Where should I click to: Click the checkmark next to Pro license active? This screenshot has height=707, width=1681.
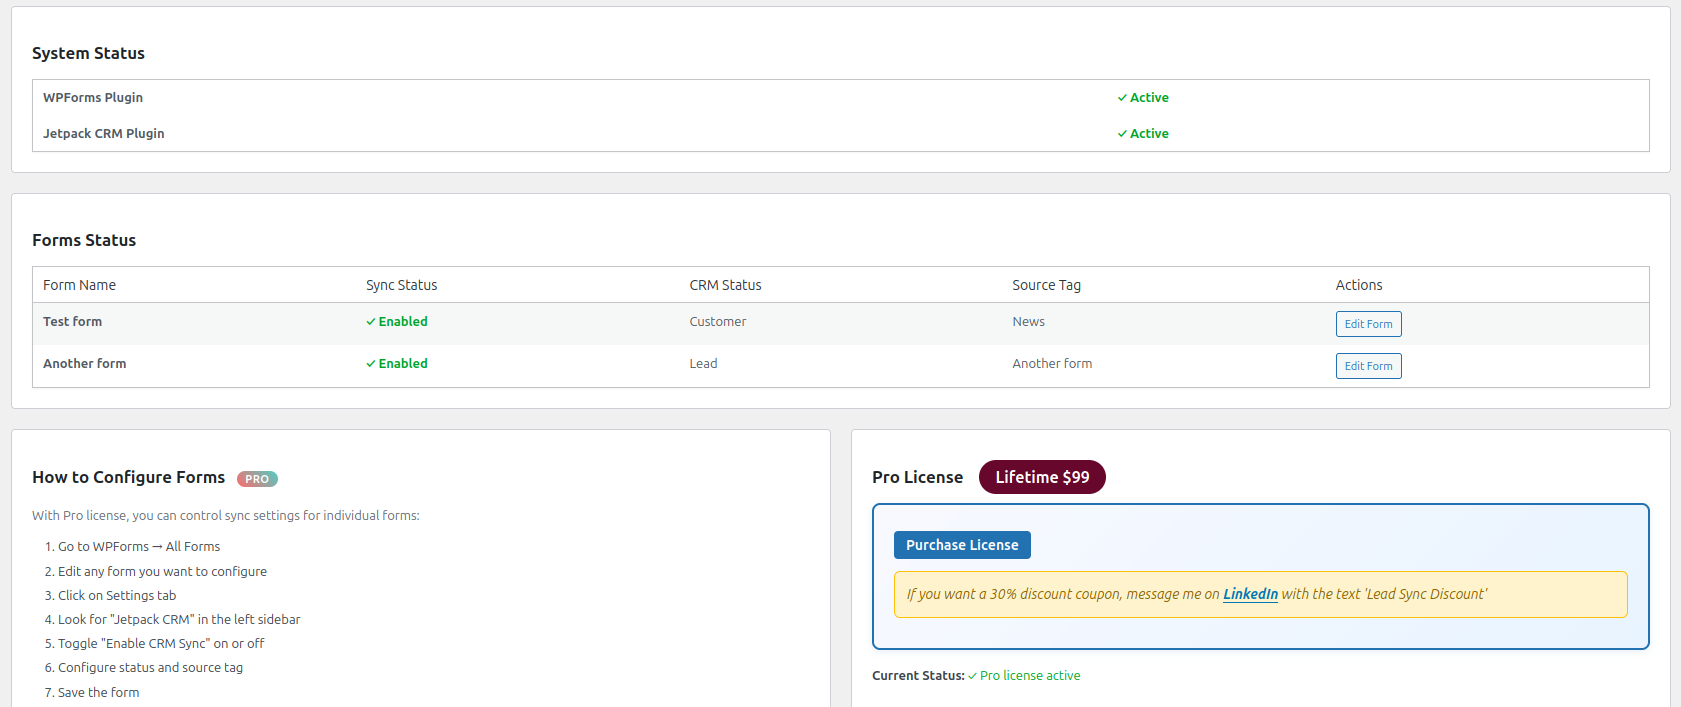pos(972,676)
